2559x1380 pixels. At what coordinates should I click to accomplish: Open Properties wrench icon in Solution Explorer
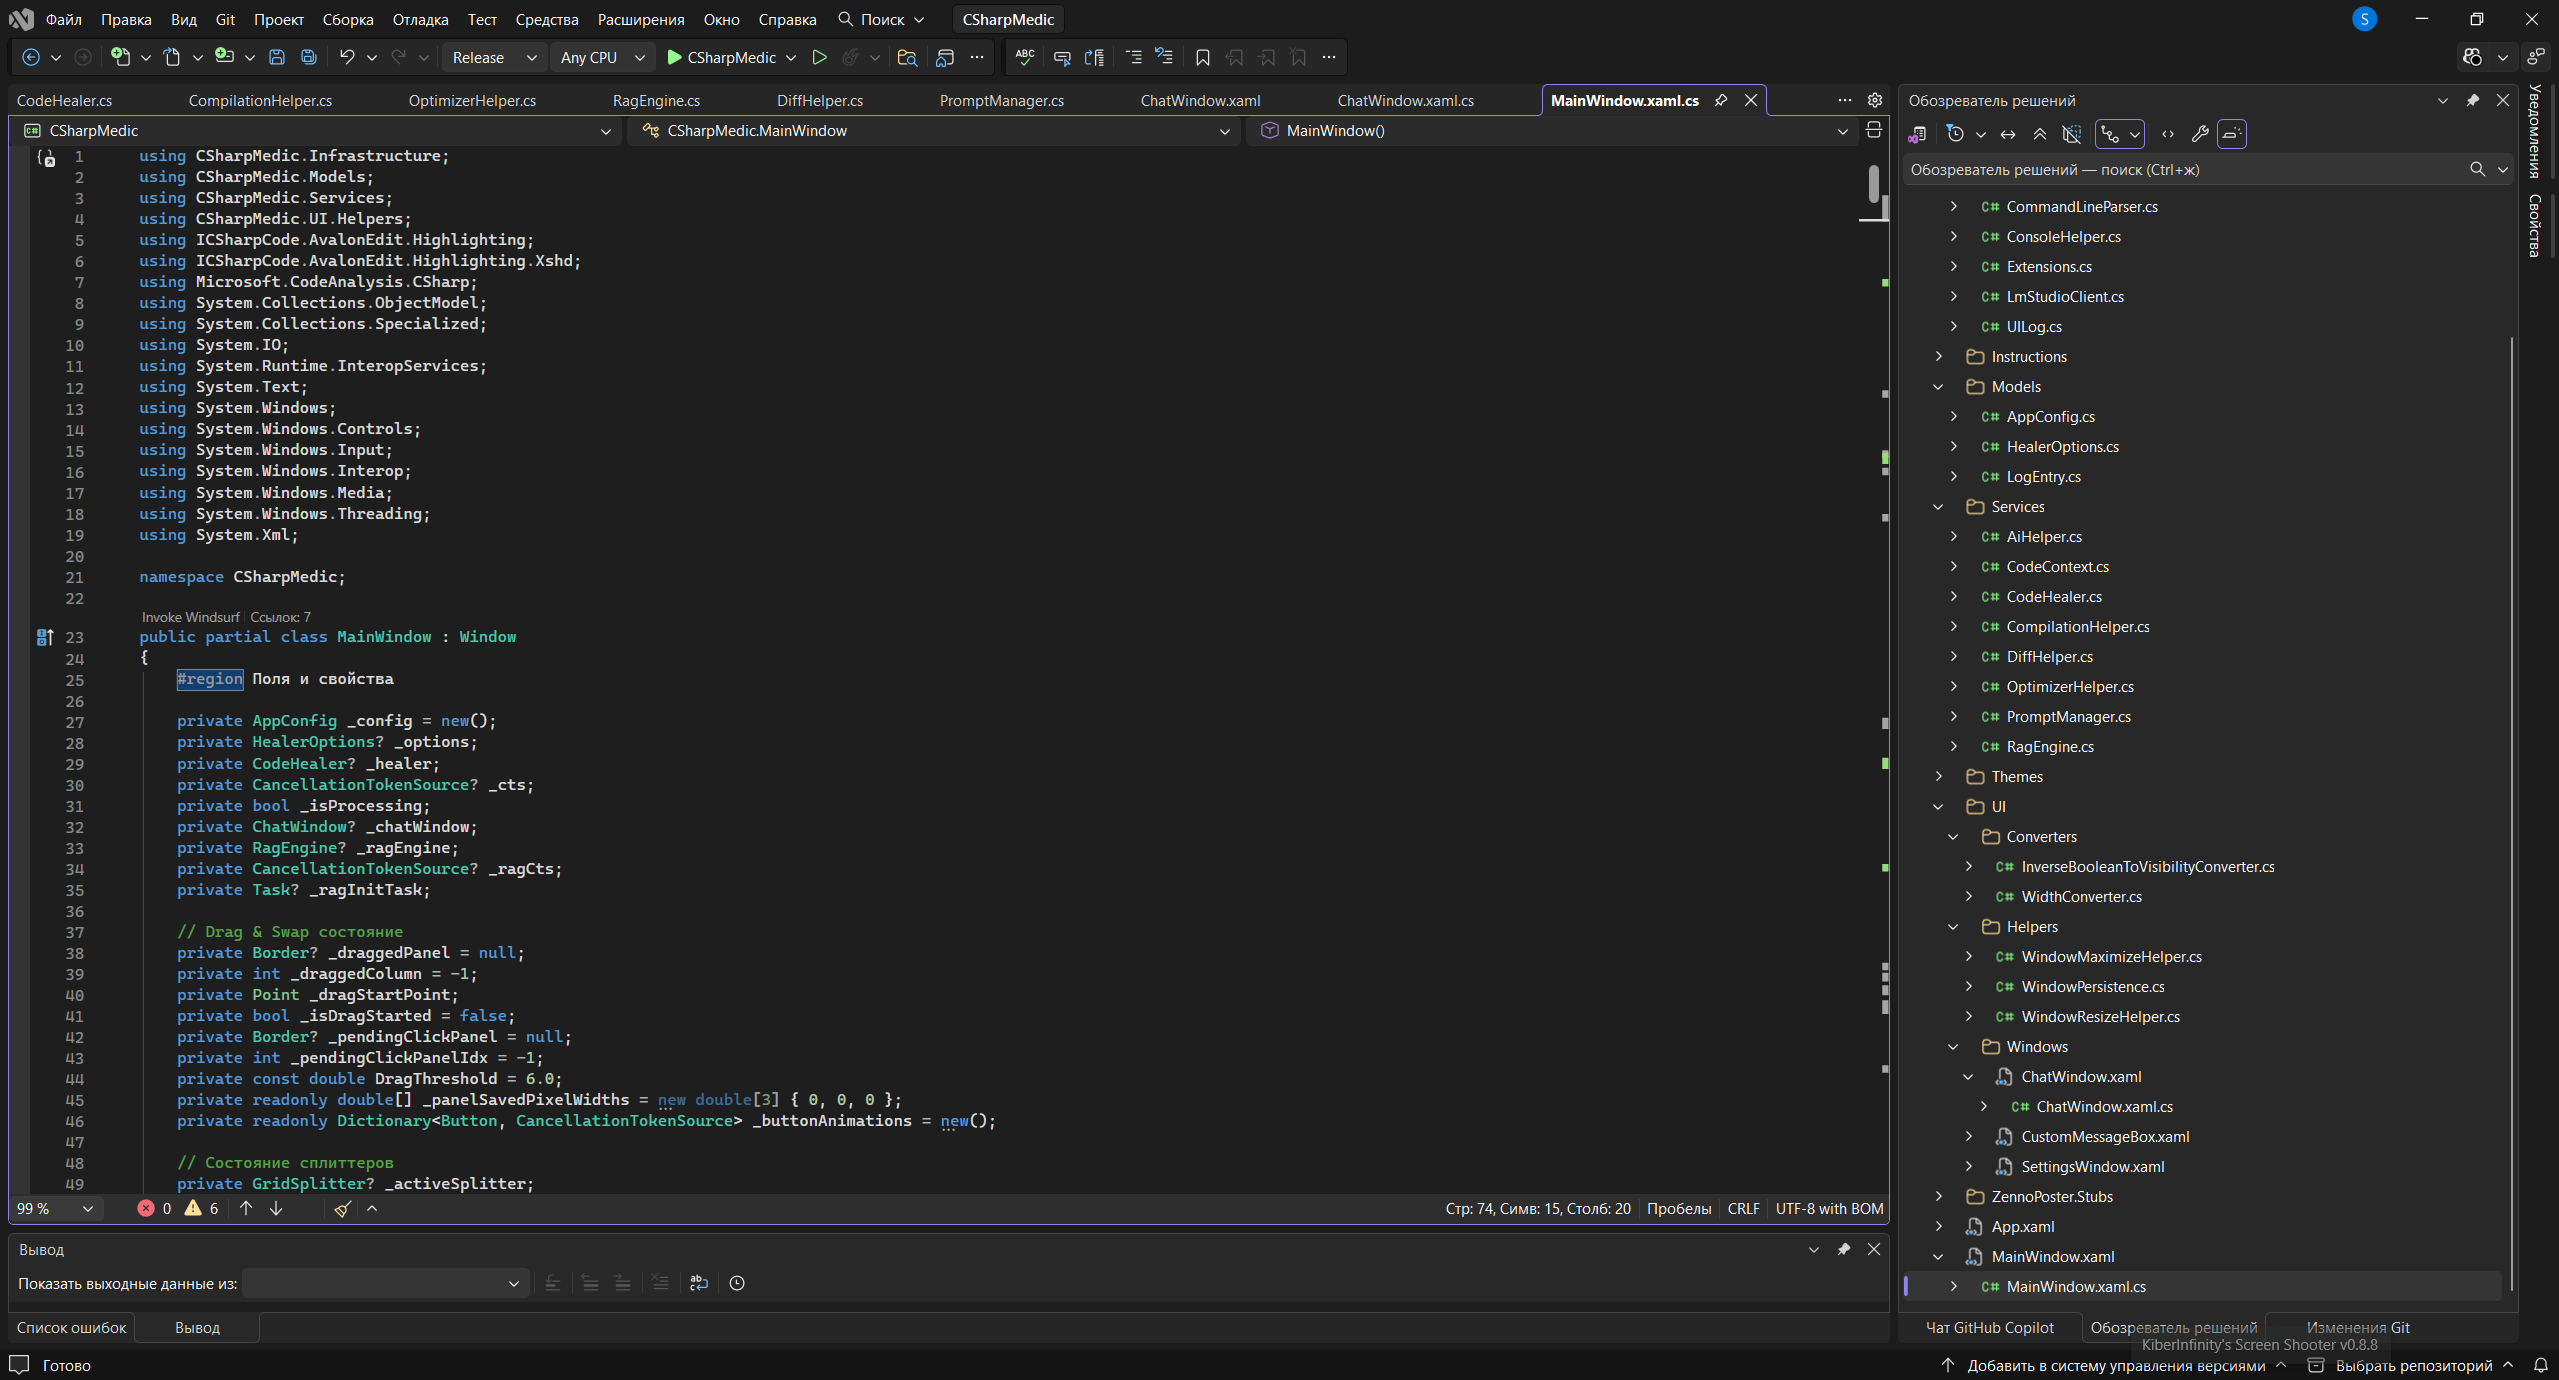point(2199,134)
